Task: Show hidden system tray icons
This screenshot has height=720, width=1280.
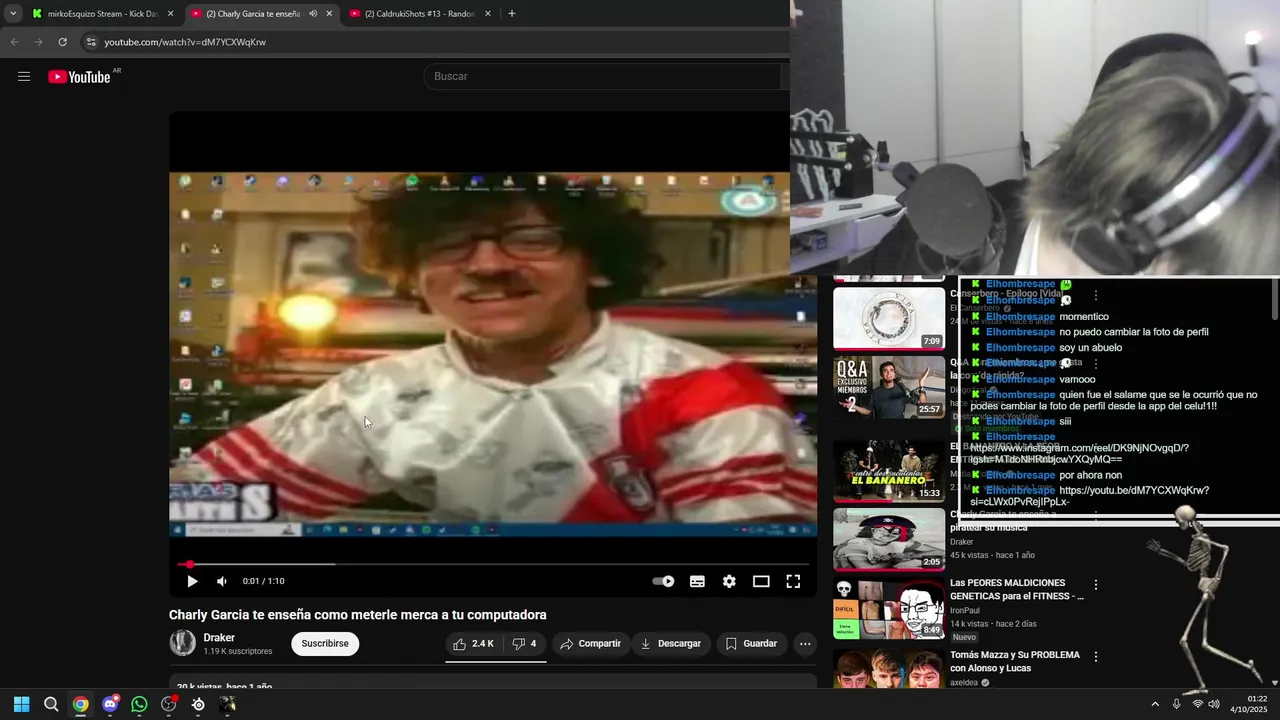Action: 1155,704
